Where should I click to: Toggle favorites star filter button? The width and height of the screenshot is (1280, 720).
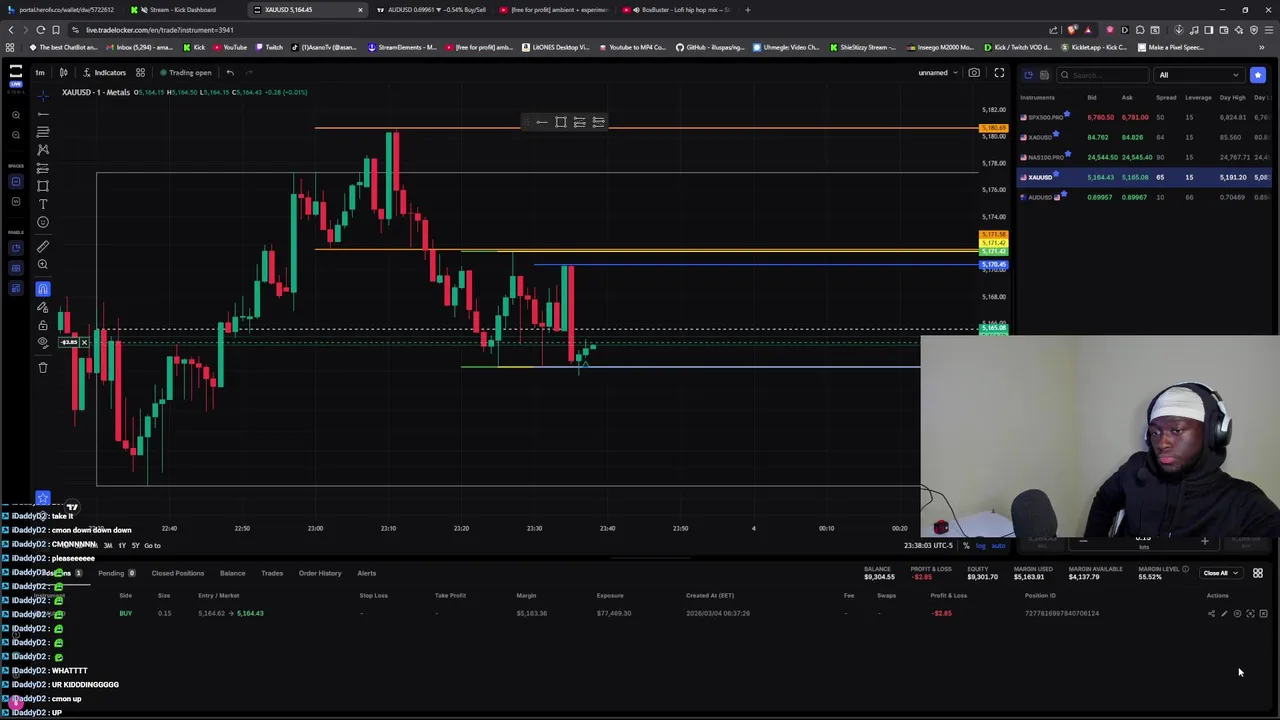(x=1258, y=75)
